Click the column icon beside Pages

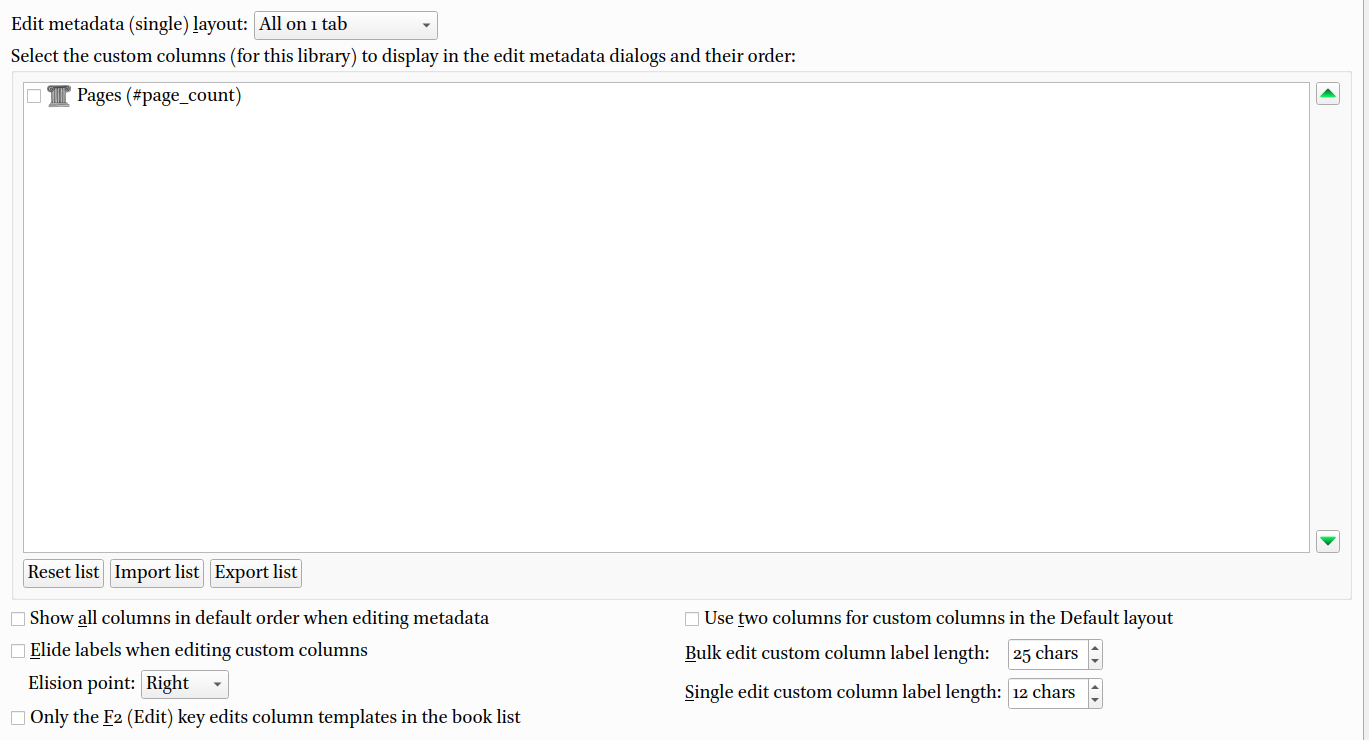point(59,96)
